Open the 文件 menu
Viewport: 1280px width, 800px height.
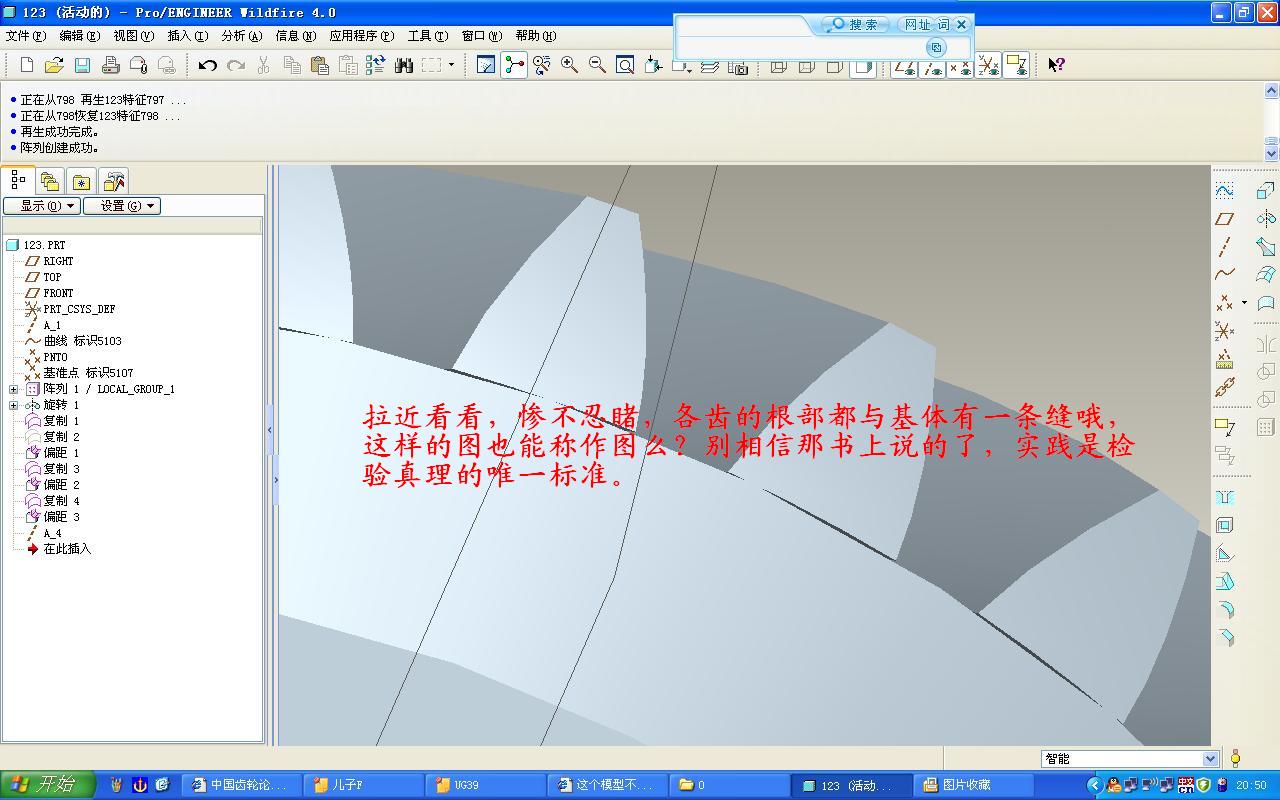[26, 36]
